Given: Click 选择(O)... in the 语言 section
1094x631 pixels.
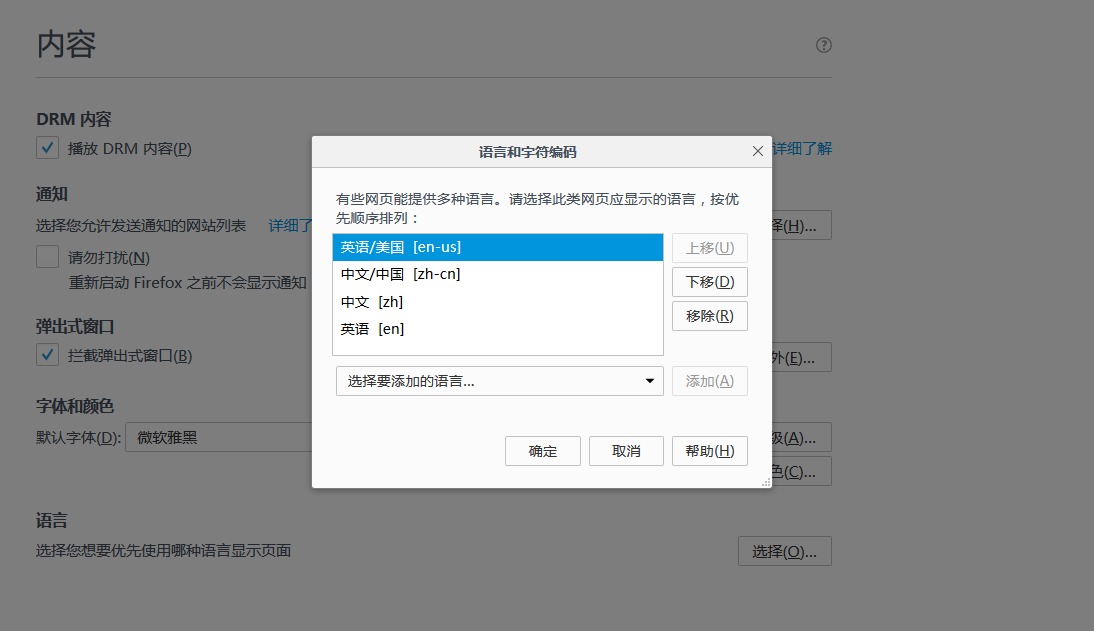Looking at the screenshot, I should click(x=784, y=550).
